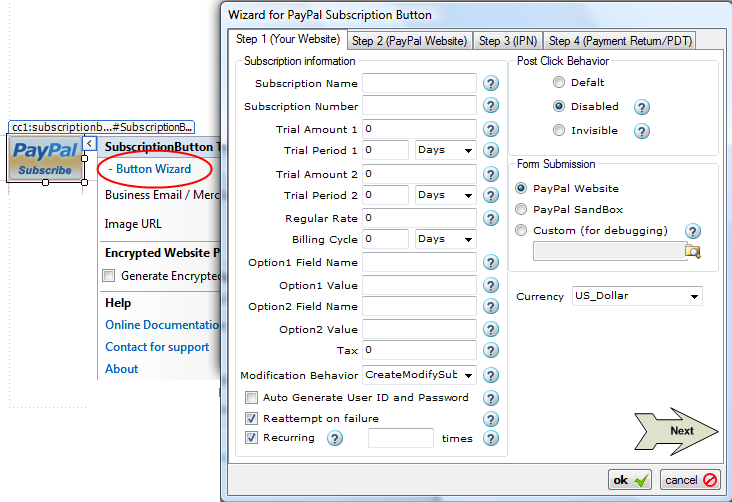Click the Option1 Field Name input
The height and width of the screenshot is (502, 732).
pos(419,262)
